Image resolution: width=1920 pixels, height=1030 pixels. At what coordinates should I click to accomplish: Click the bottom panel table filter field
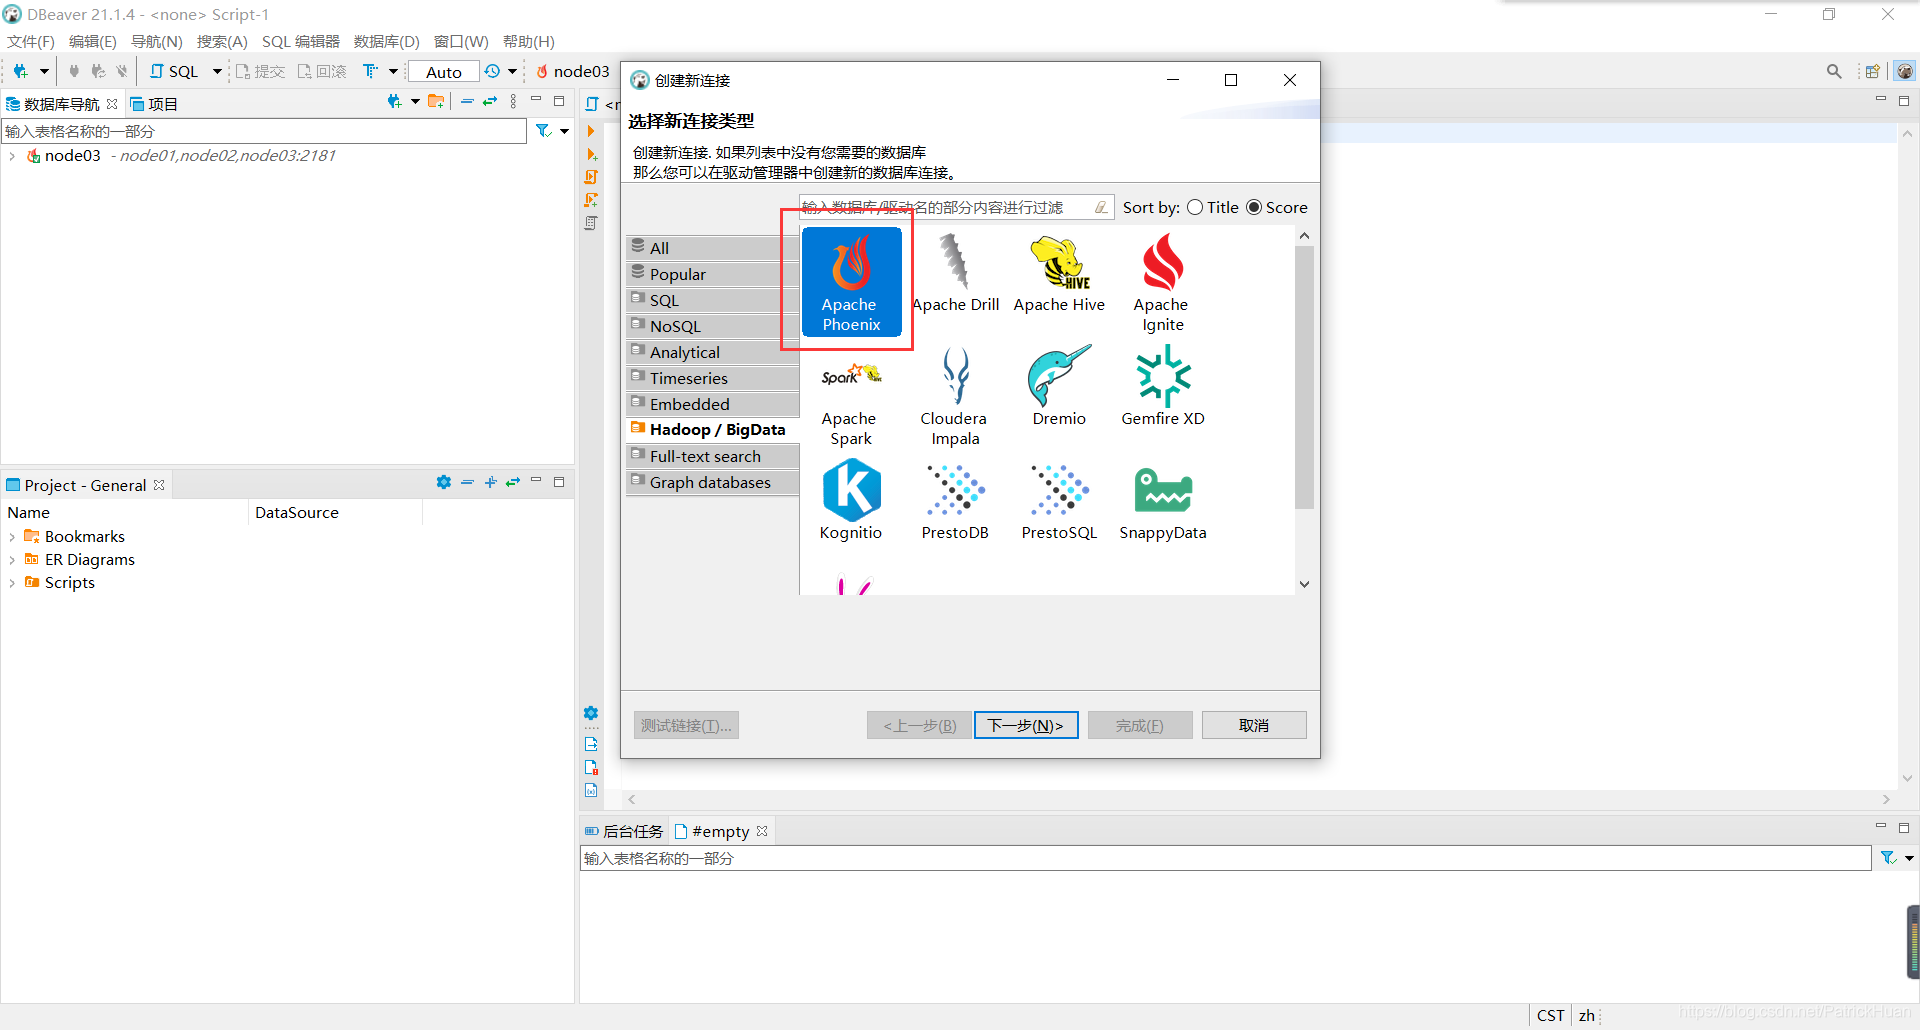tap(1225, 858)
